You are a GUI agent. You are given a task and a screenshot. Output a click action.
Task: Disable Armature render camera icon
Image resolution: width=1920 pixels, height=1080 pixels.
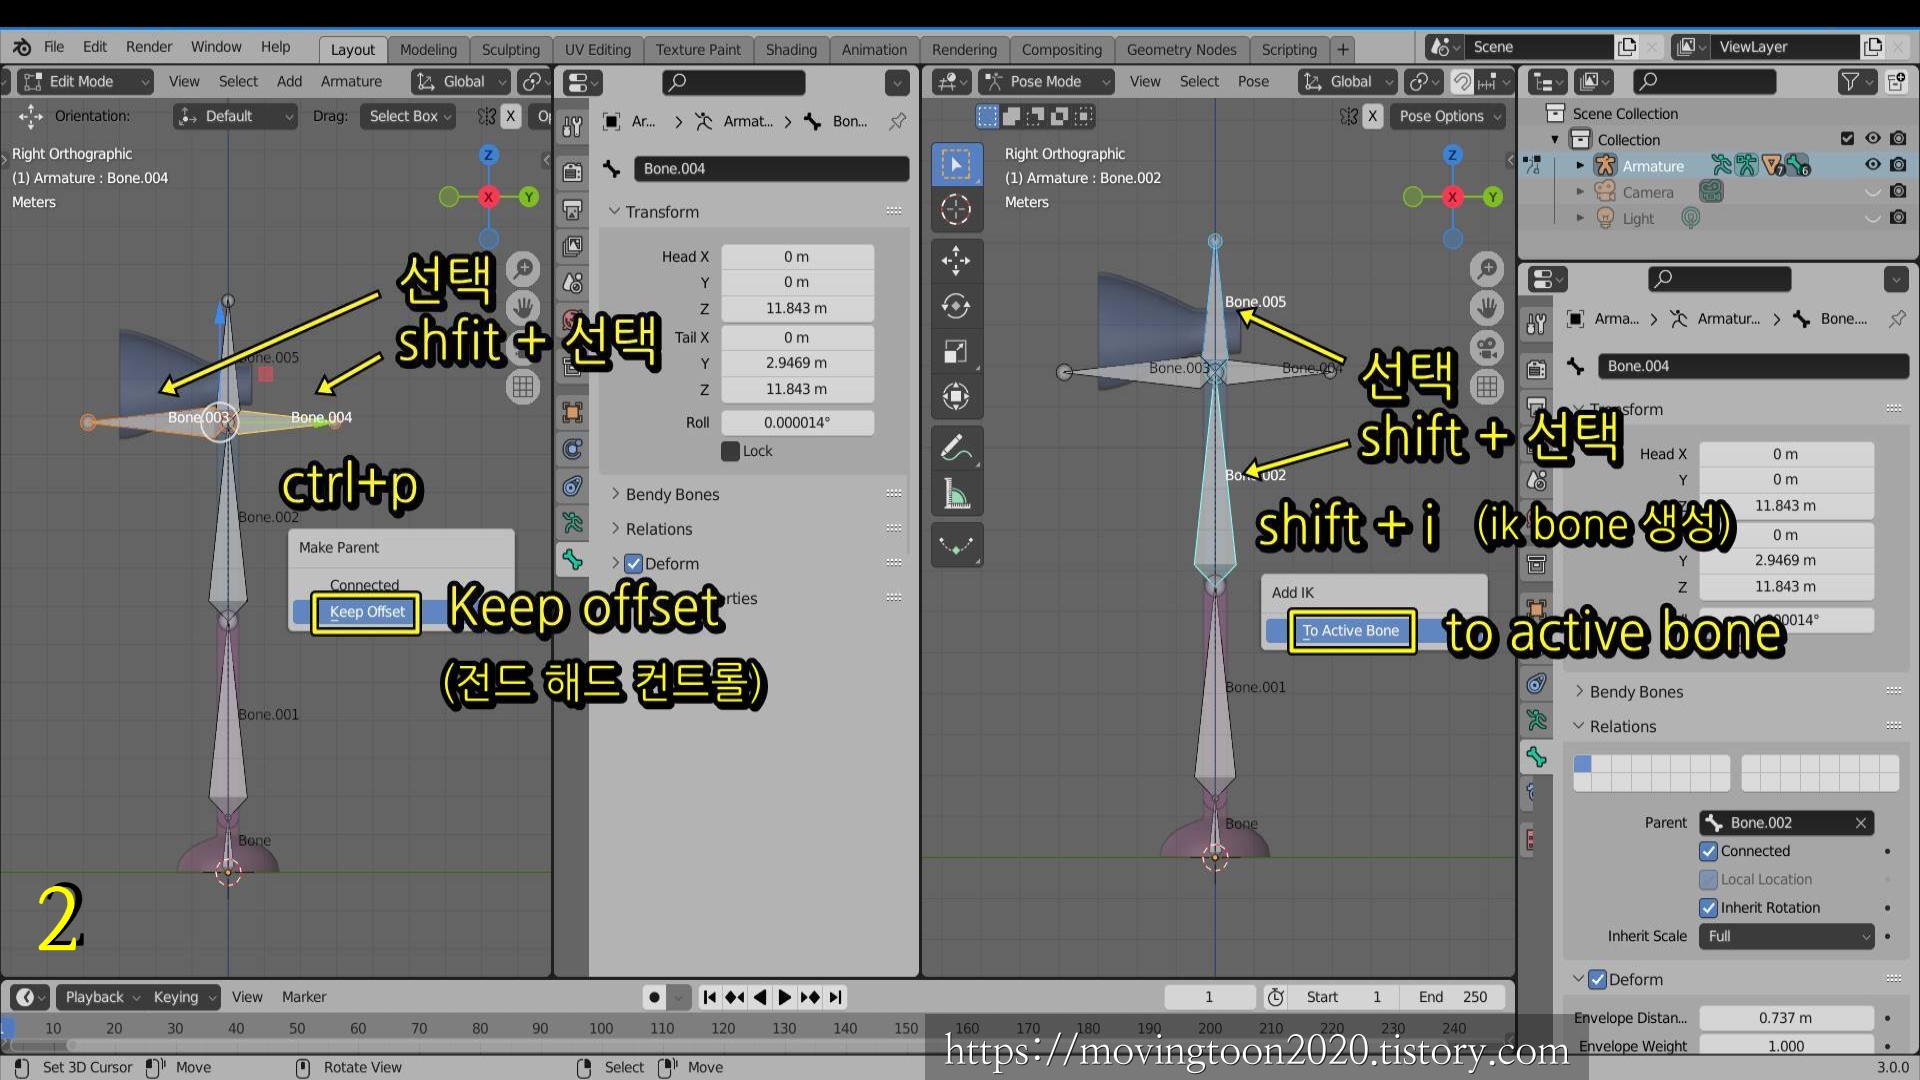pyautogui.click(x=1898, y=165)
